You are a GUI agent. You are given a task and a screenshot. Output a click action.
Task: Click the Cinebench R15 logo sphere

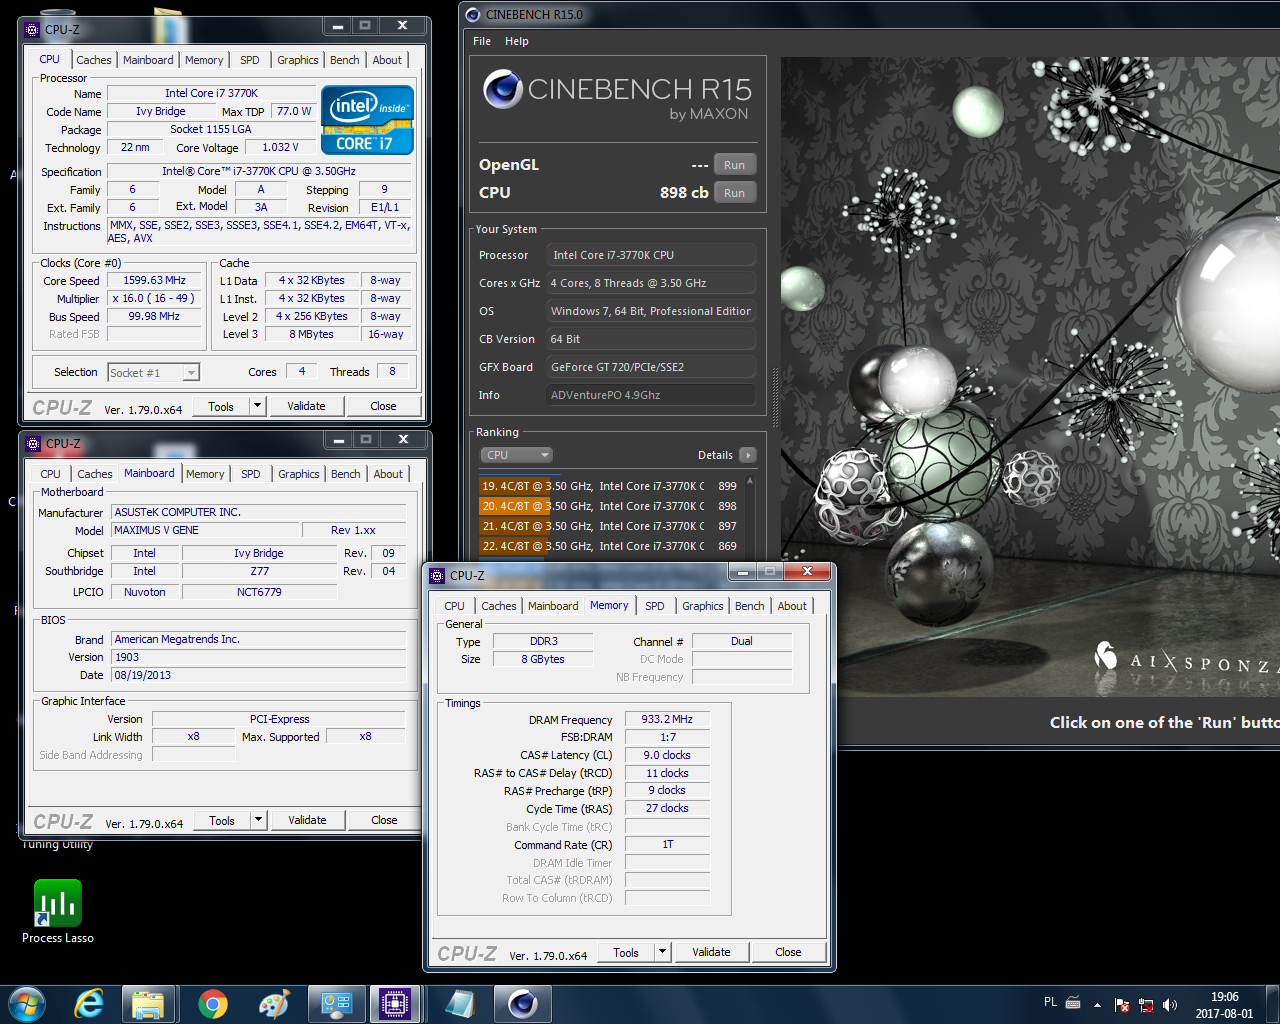click(503, 90)
